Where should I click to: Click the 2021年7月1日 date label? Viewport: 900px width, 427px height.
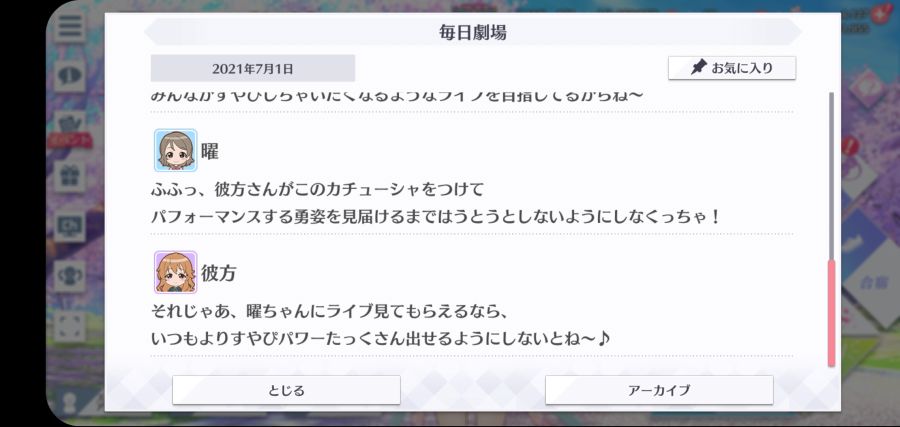253,68
